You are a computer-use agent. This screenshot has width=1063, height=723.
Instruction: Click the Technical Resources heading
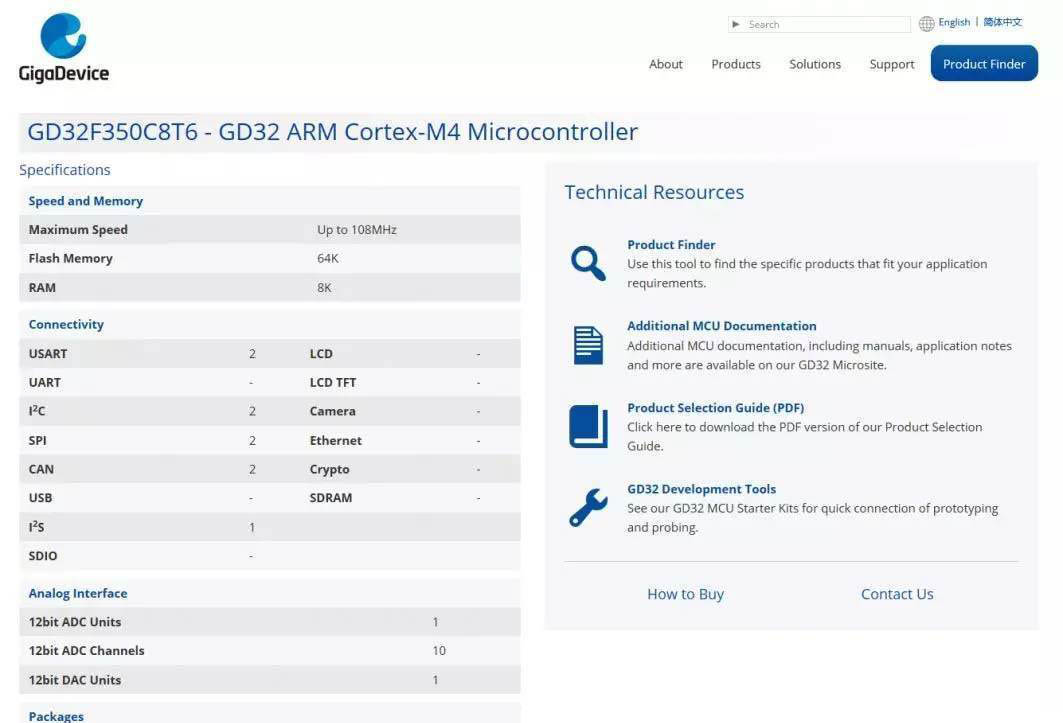654,193
